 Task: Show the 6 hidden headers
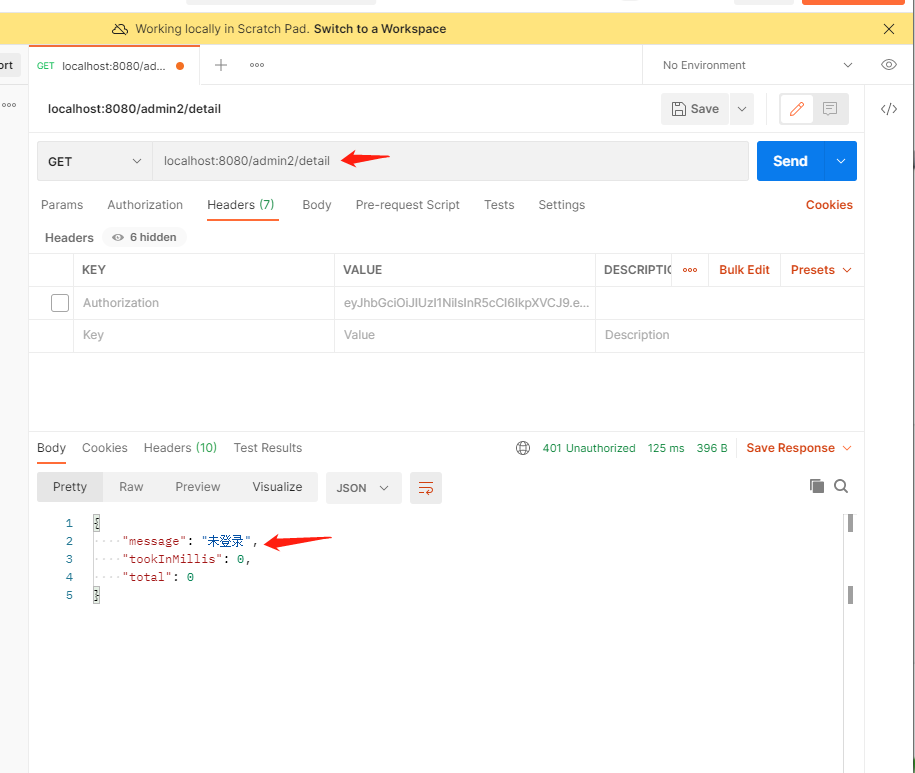(x=145, y=237)
